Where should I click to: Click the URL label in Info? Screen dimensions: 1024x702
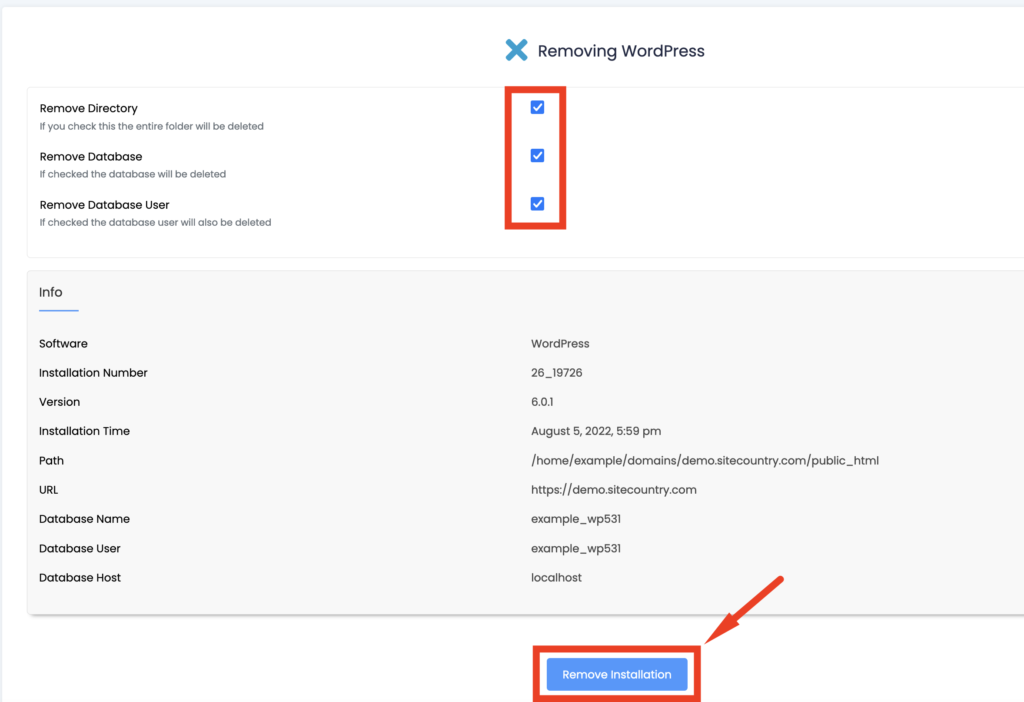click(48, 490)
